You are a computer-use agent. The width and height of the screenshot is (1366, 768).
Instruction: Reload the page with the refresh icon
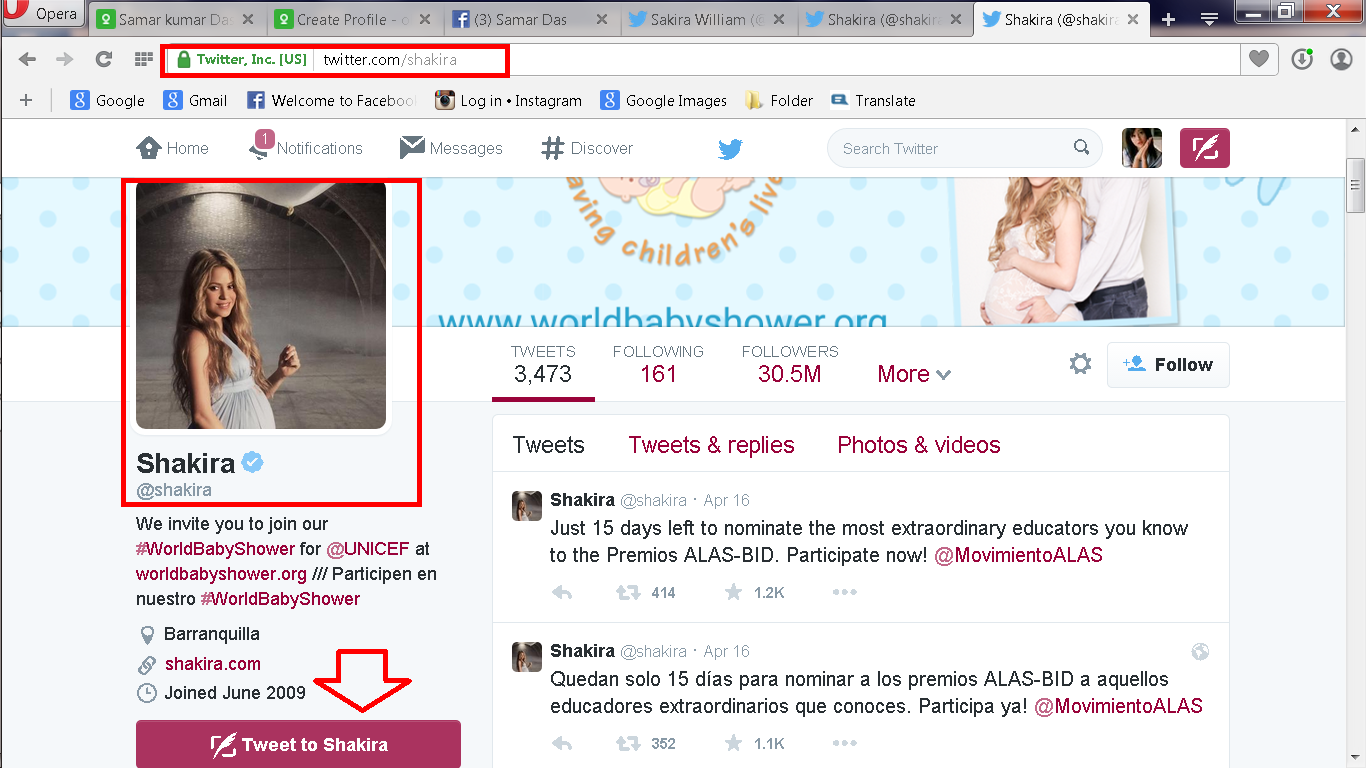(103, 60)
